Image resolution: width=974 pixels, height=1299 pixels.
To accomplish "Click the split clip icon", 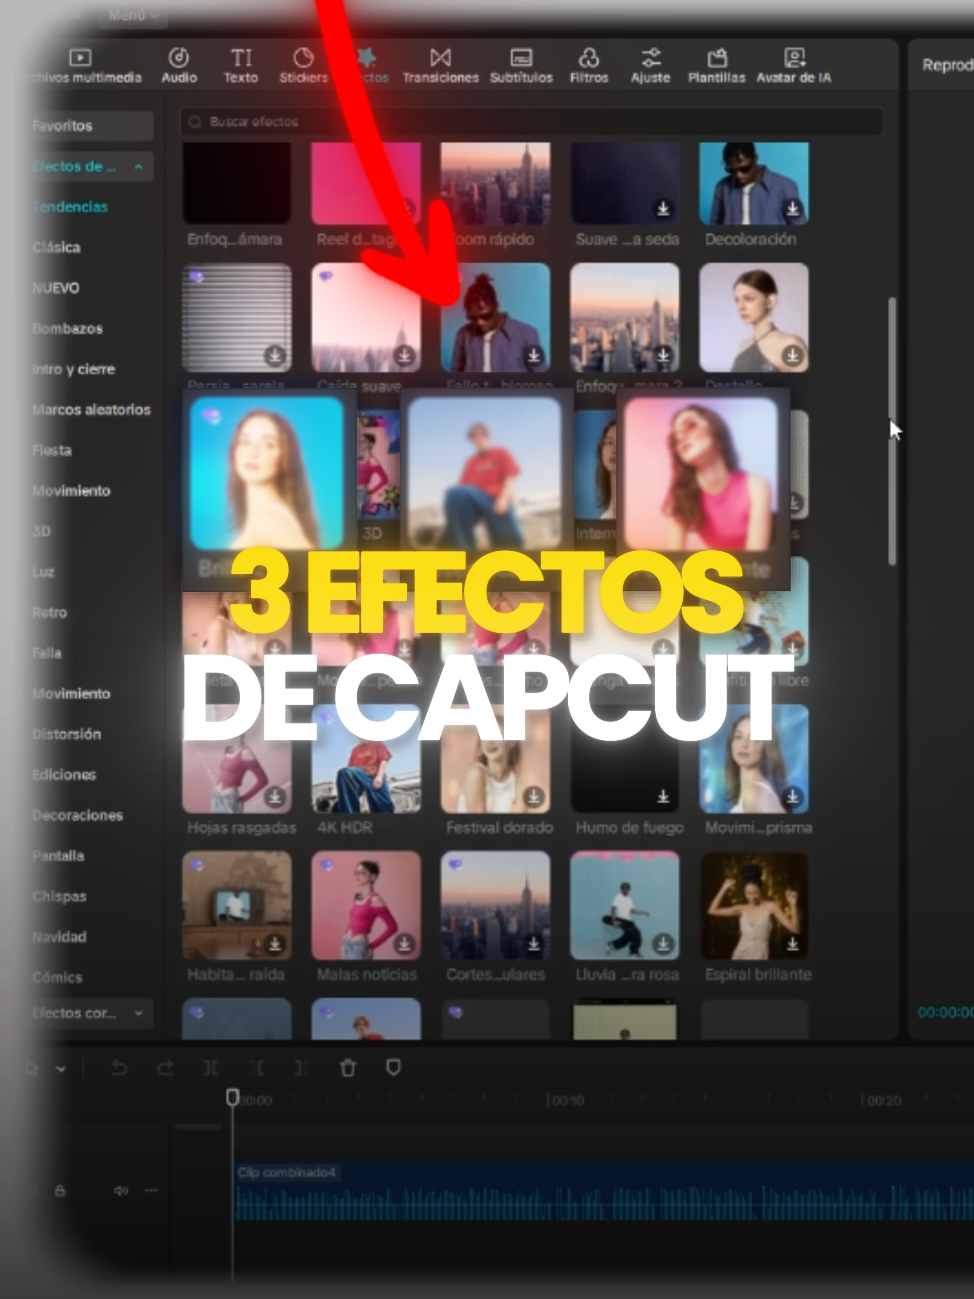I will tap(211, 1068).
